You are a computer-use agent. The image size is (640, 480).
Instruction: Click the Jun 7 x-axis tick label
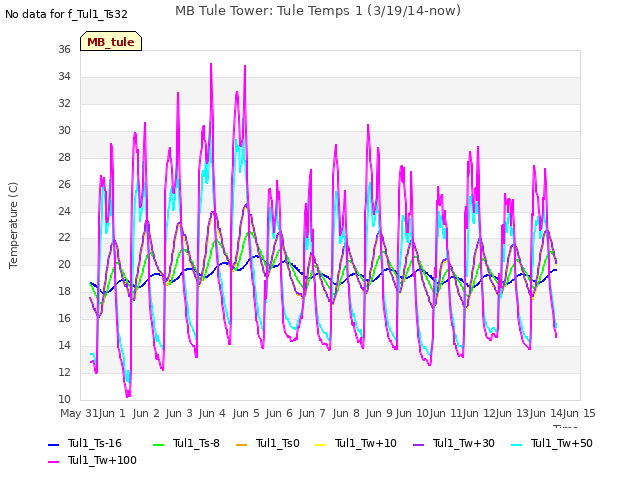312,413
